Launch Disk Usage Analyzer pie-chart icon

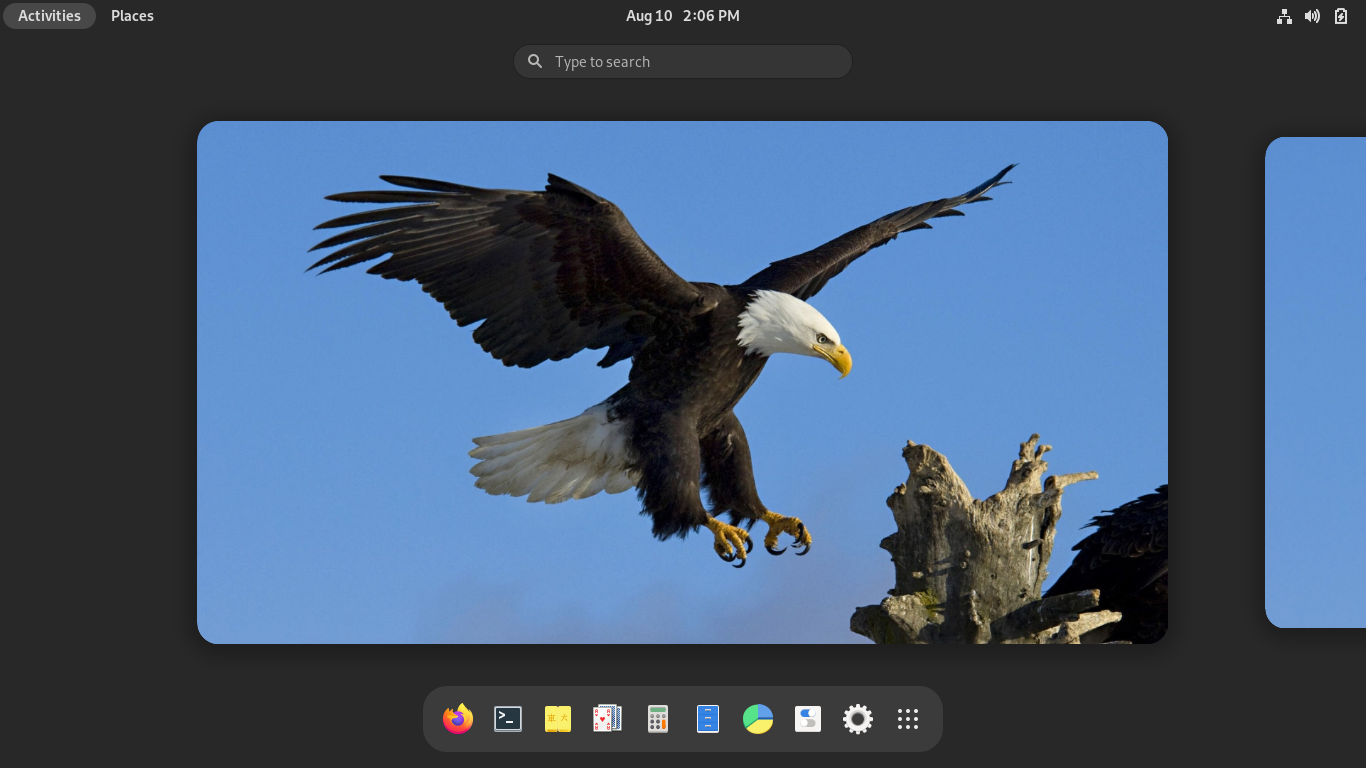pyautogui.click(x=758, y=718)
